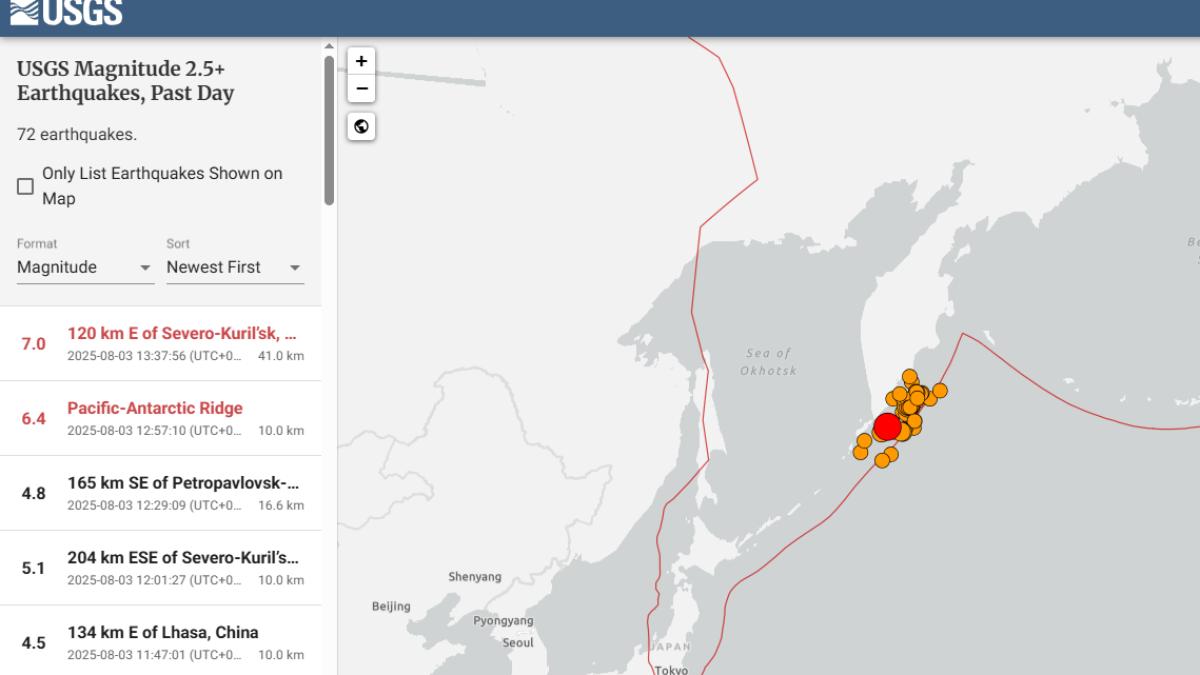The height and width of the screenshot is (675, 1200).
Task: Click the globe zoom-to-world icon
Action: [x=361, y=126]
